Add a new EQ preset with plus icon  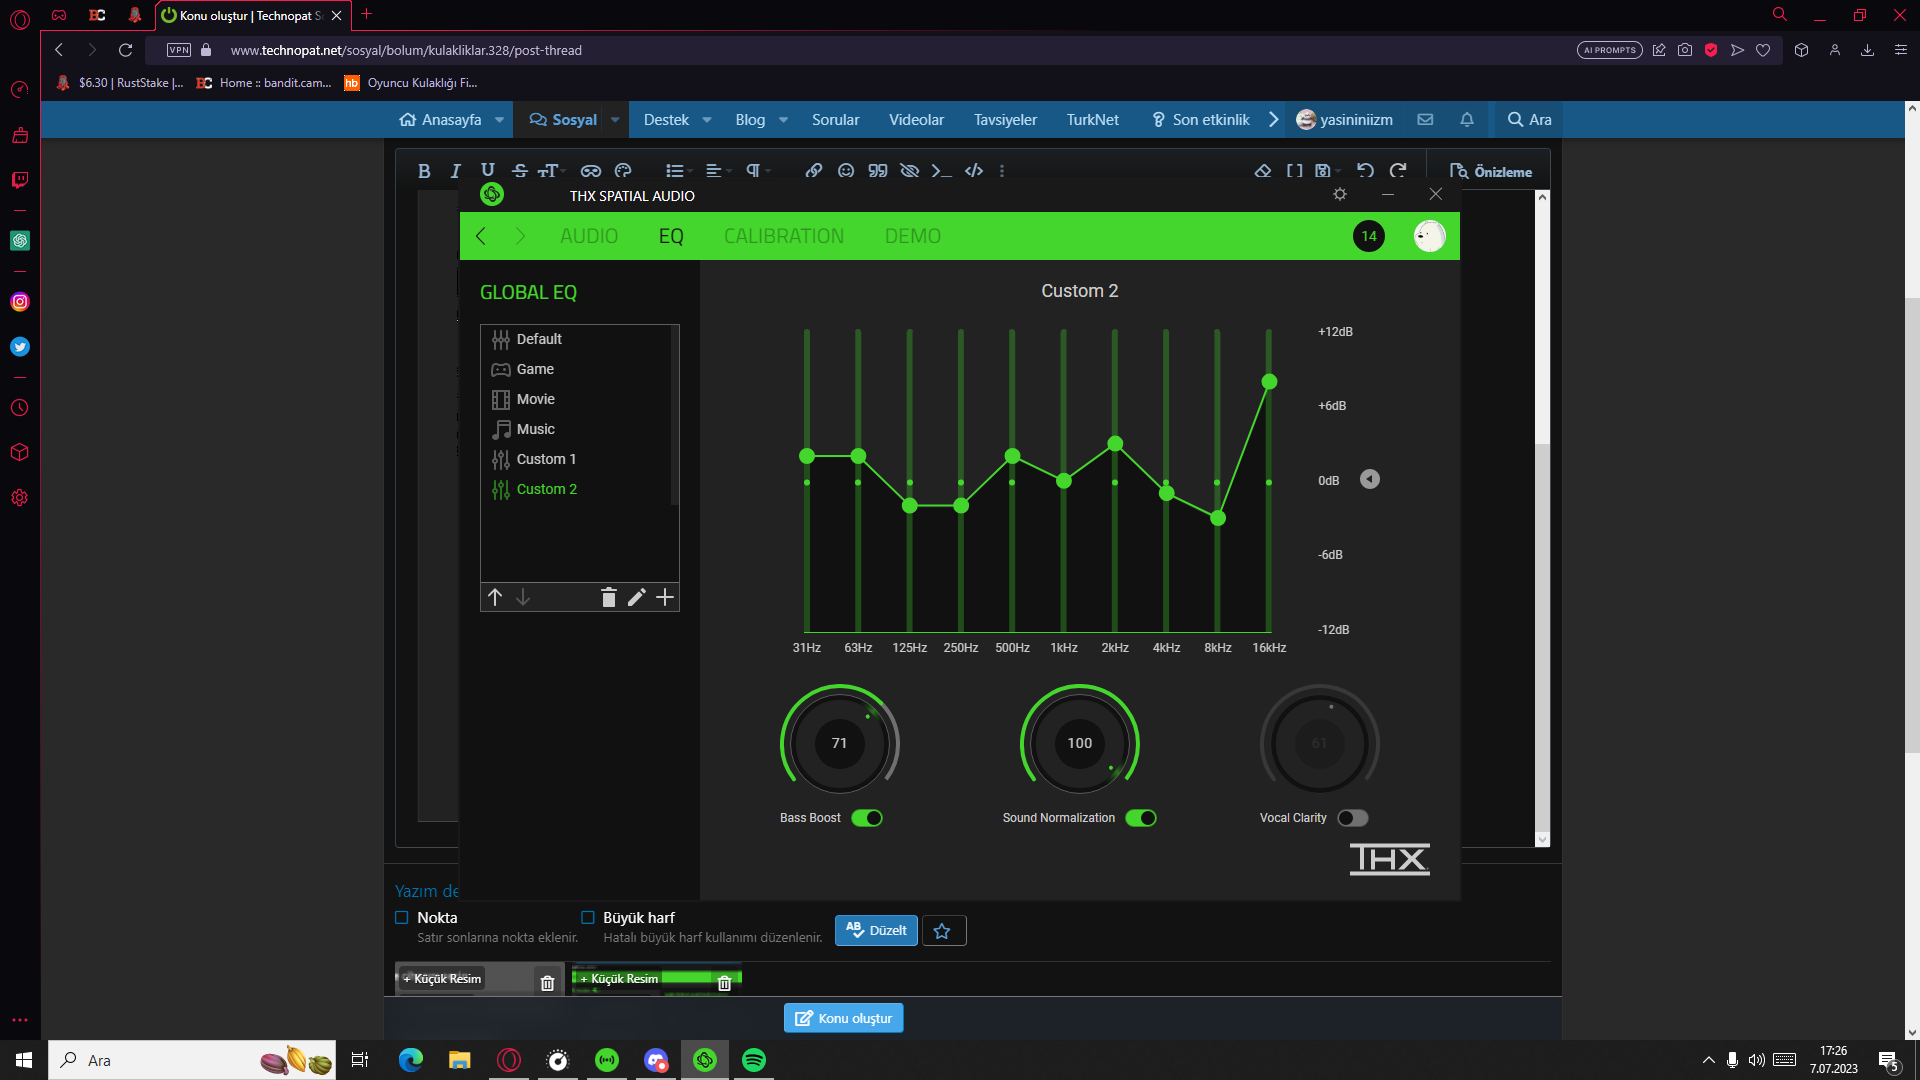coord(665,598)
